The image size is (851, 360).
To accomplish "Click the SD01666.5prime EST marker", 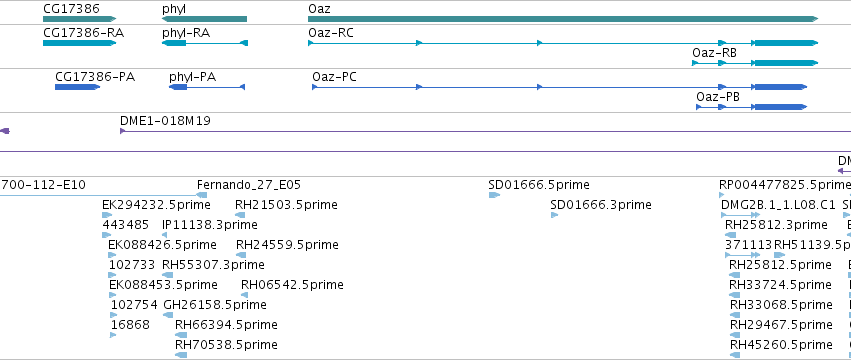I will pos(494,195).
